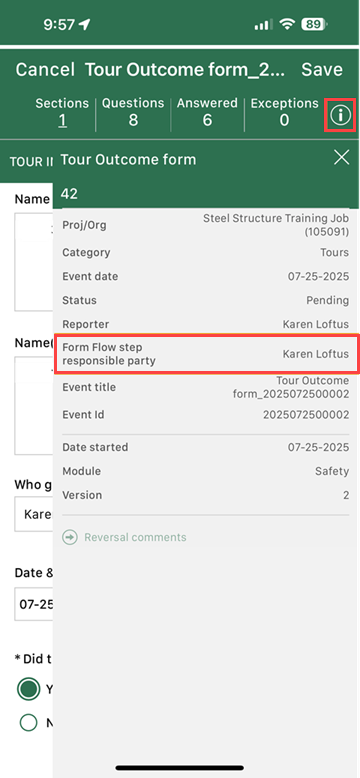Viewport: 360px width, 778px height.
Task: Tap the first Name text box
Action: pyautogui.click(x=34, y=261)
